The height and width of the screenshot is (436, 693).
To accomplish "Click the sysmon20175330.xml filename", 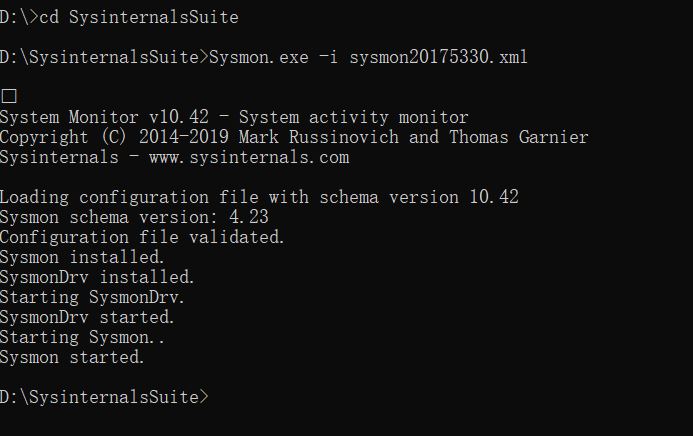I will pyautogui.click(x=438, y=57).
